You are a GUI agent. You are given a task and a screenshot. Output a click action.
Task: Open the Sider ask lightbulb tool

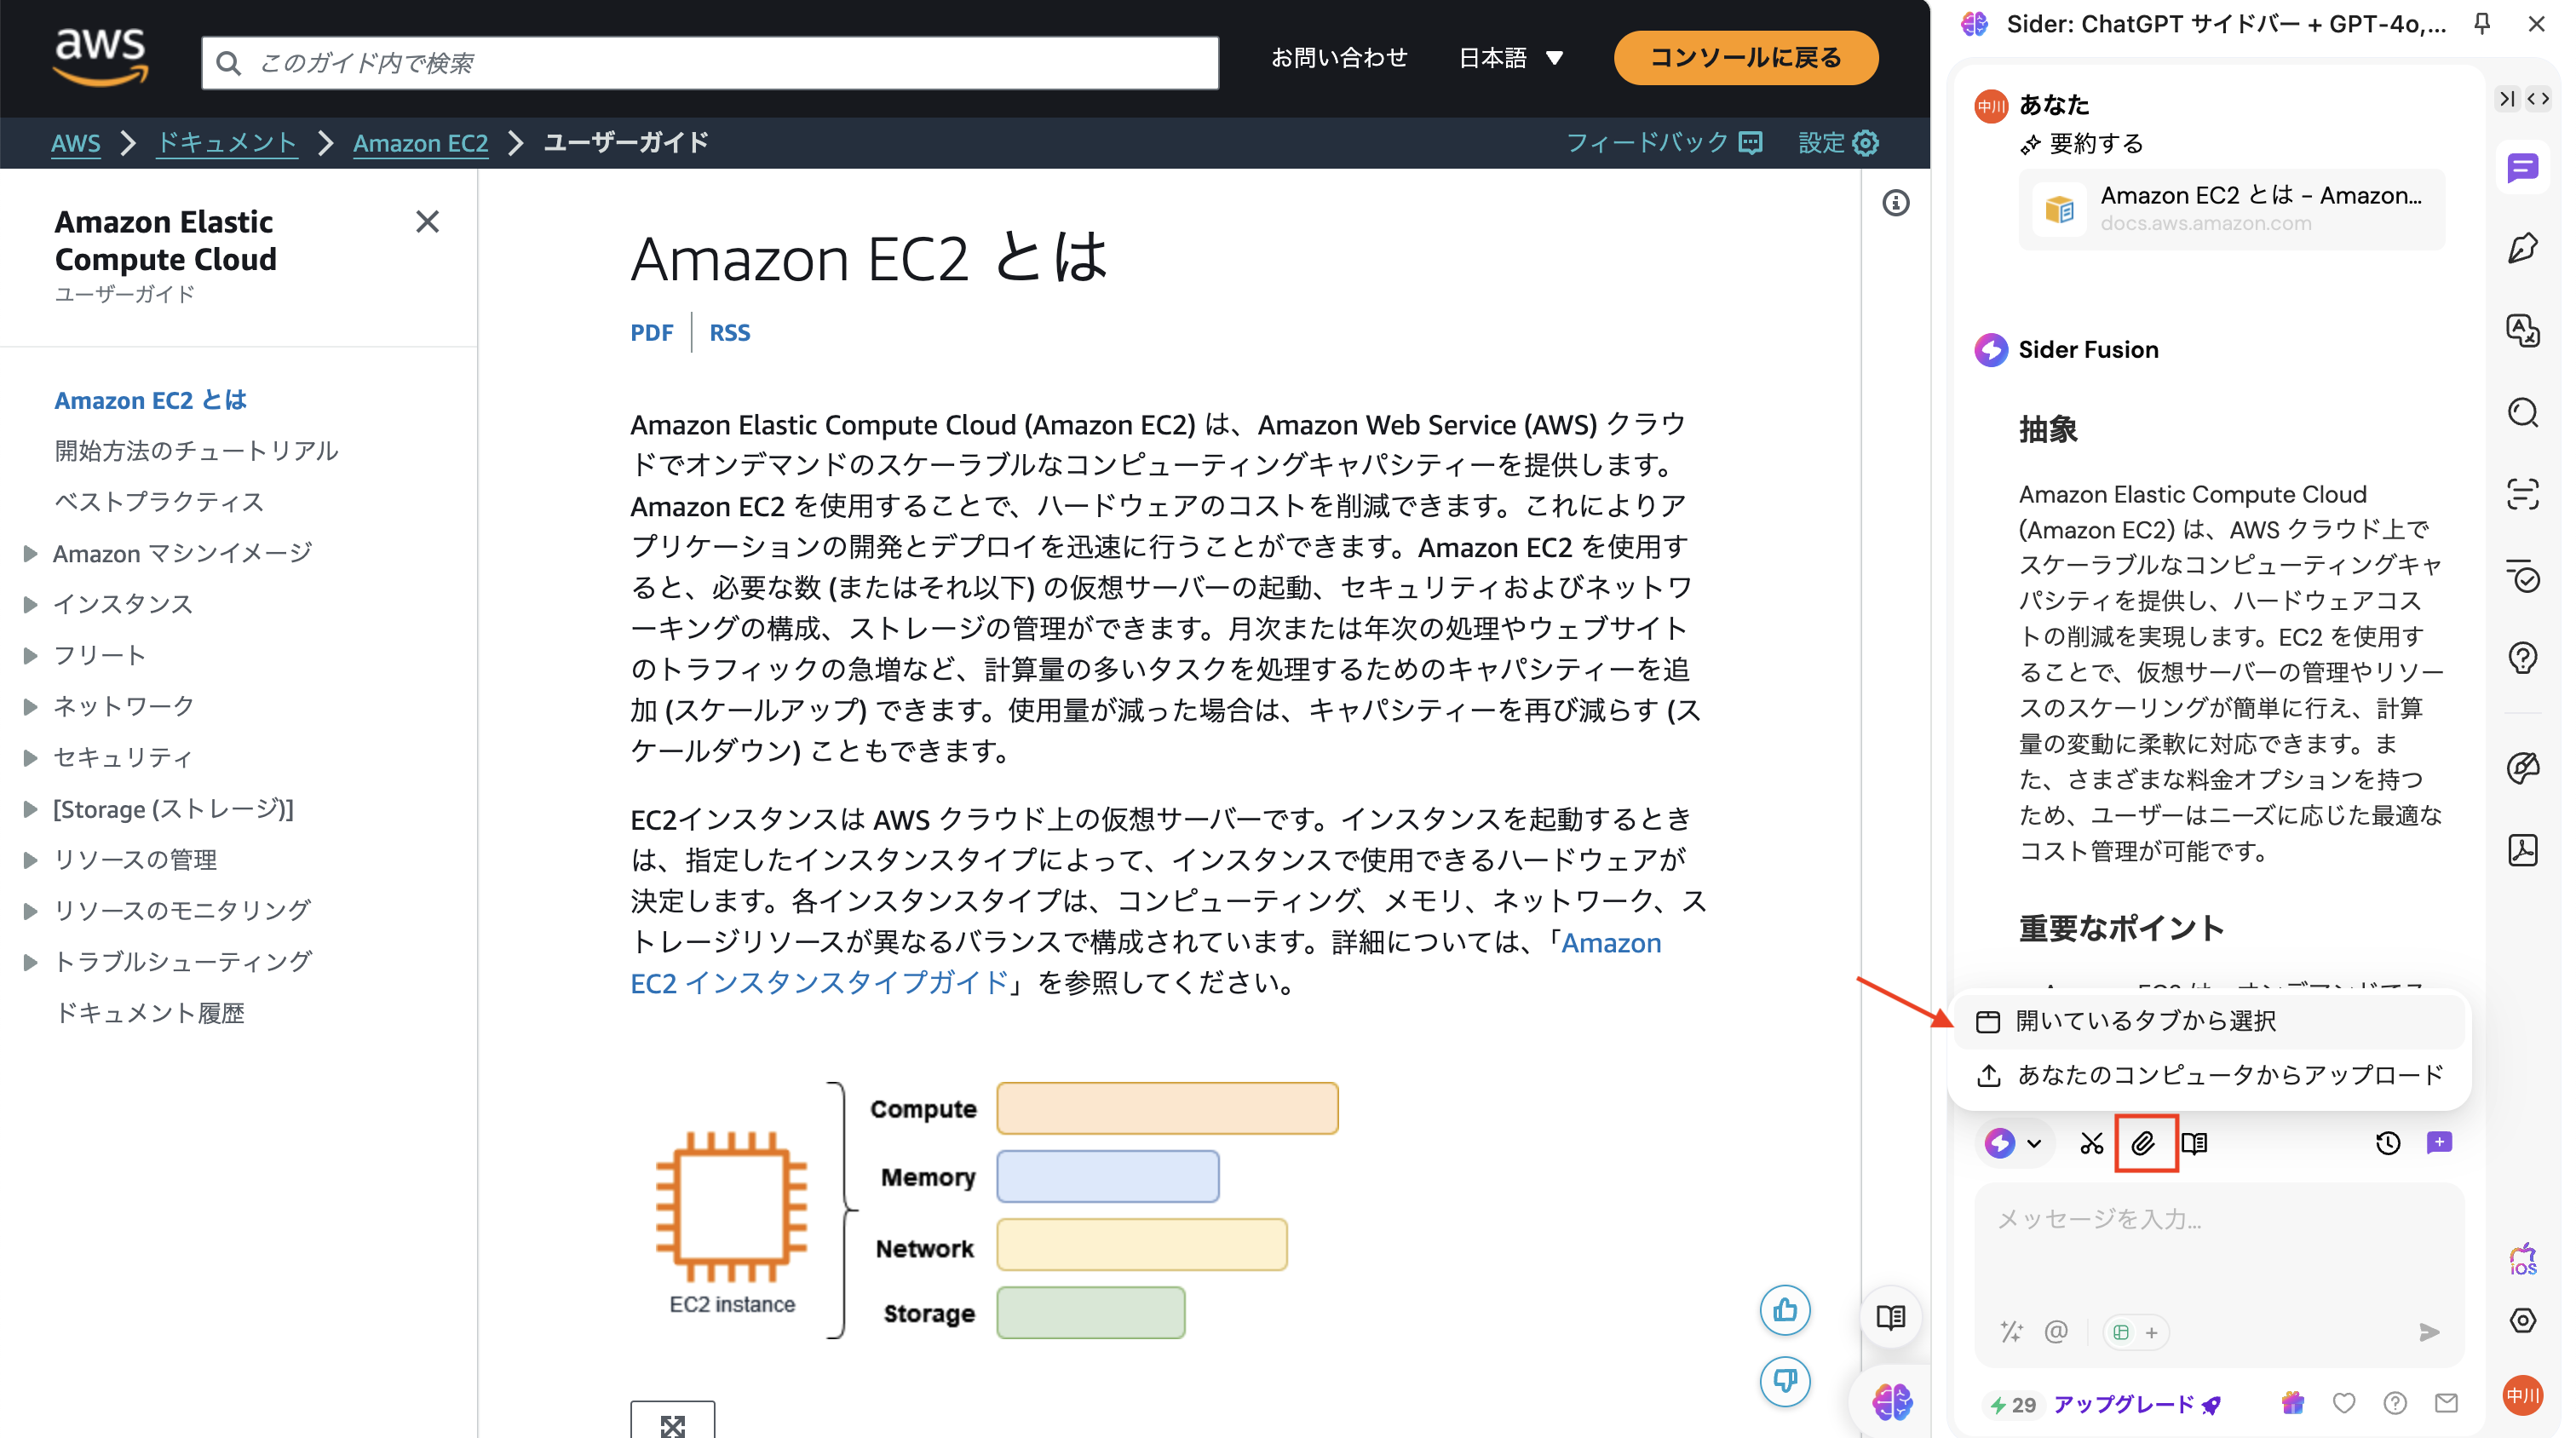click(2522, 657)
